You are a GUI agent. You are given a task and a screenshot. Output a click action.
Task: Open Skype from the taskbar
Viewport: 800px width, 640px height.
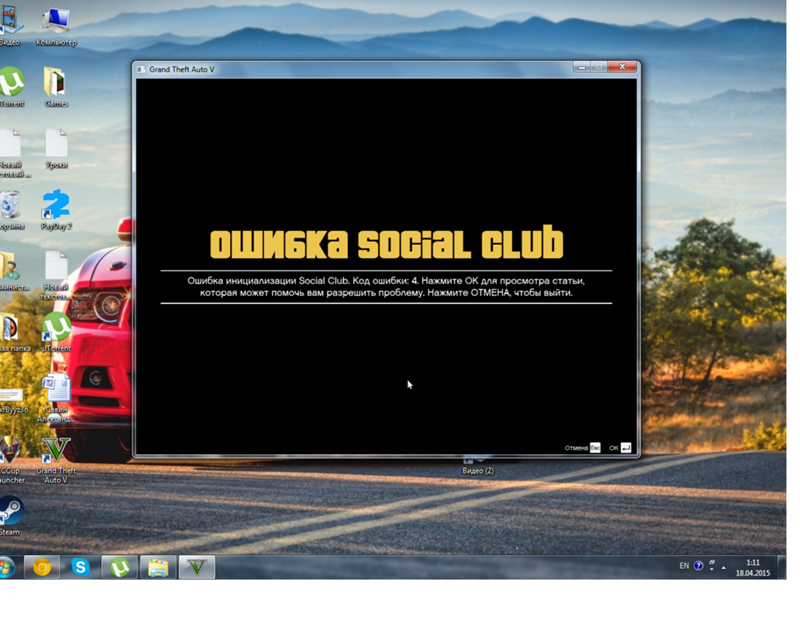click(x=81, y=567)
